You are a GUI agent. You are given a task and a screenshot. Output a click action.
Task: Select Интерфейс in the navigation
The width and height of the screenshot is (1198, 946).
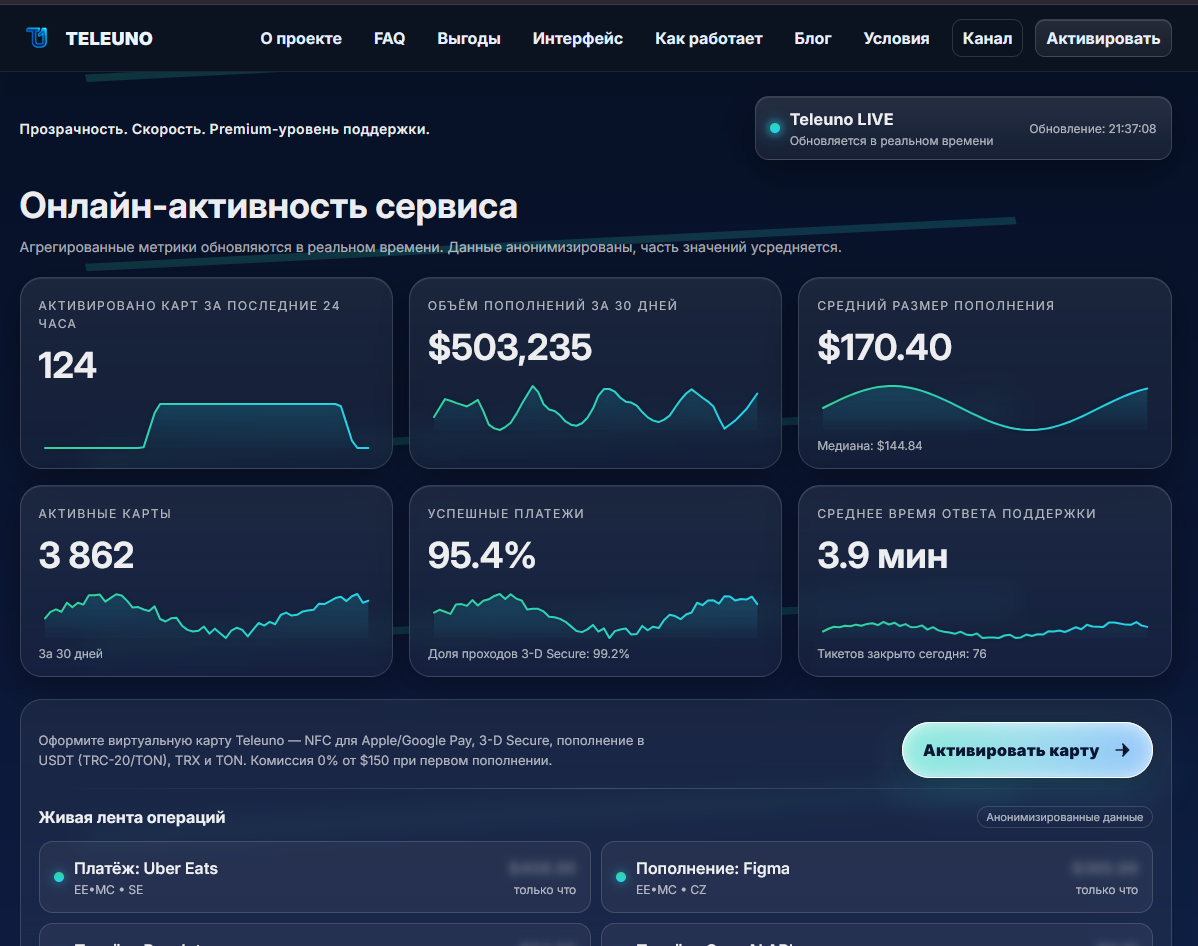577,38
